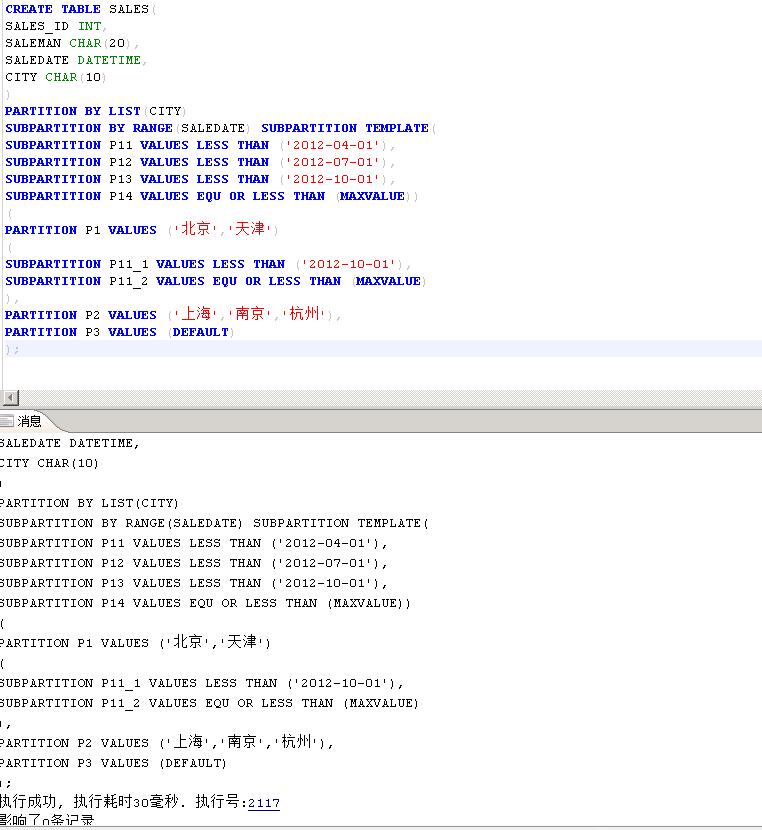Click '北京' value in editor PARTITION P1
The width and height of the screenshot is (762, 830).
pos(196,229)
